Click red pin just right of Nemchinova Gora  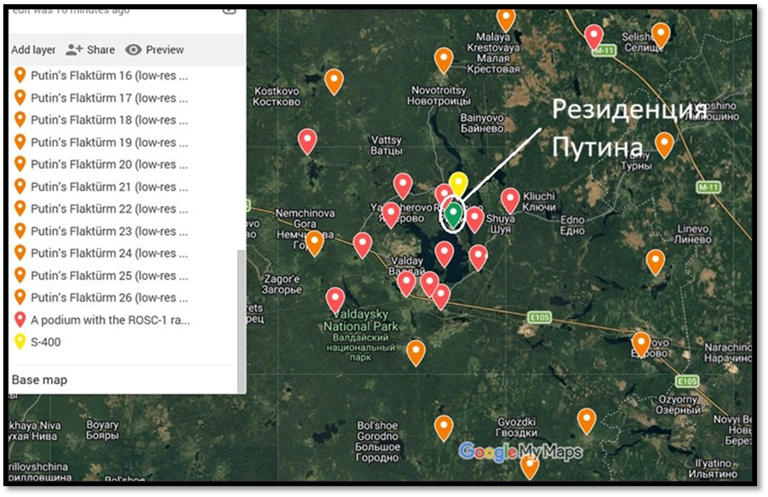[x=362, y=244]
